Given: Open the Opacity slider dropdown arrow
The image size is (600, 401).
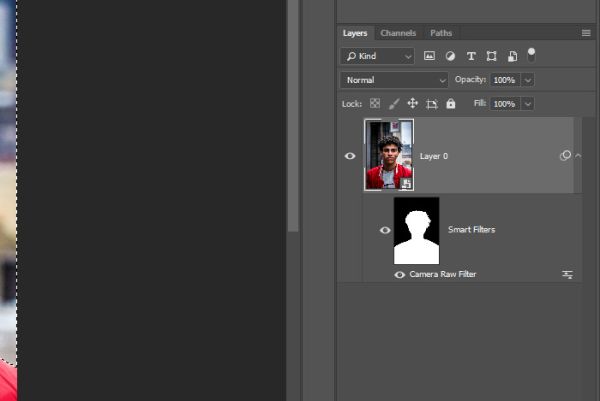Looking at the screenshot, I should [528, 80].
